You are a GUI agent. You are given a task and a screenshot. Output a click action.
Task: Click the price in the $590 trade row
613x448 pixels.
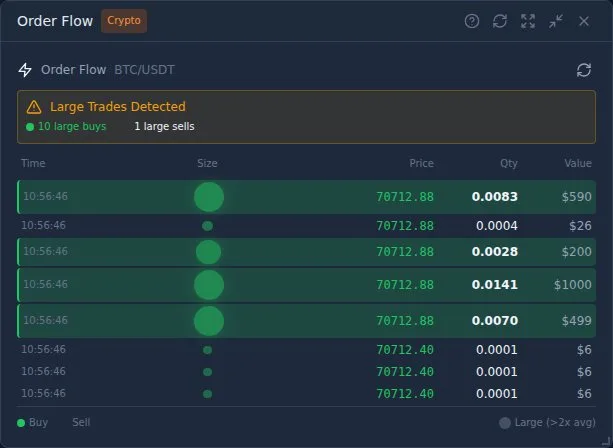point(405,197)
